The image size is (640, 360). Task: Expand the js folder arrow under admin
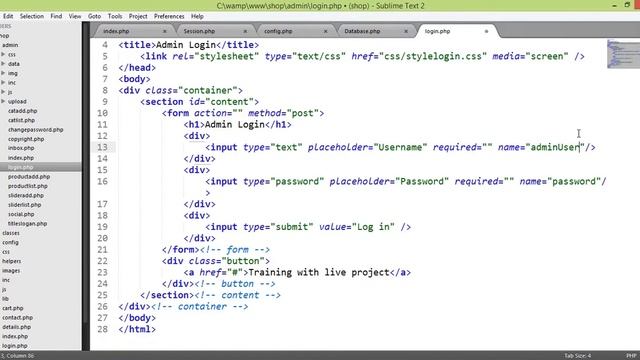[3, 92]
